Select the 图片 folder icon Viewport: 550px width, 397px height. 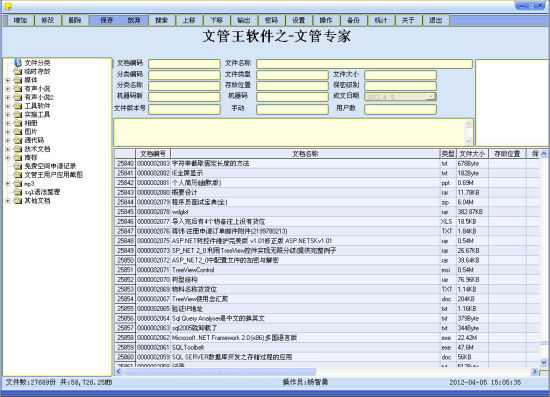(x=18, y=132)
